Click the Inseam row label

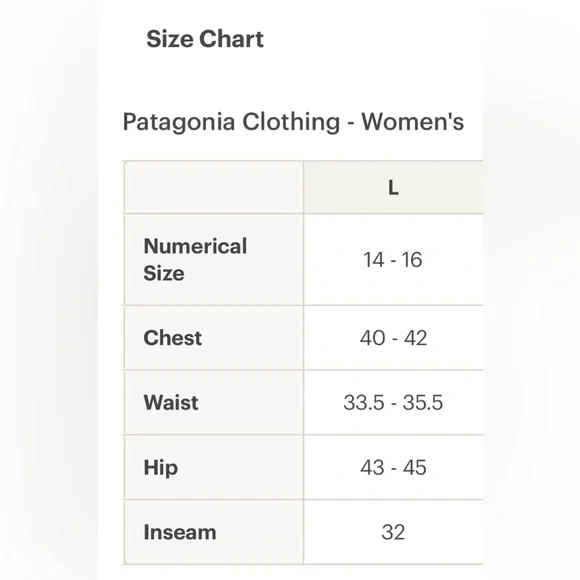point(180,532)
